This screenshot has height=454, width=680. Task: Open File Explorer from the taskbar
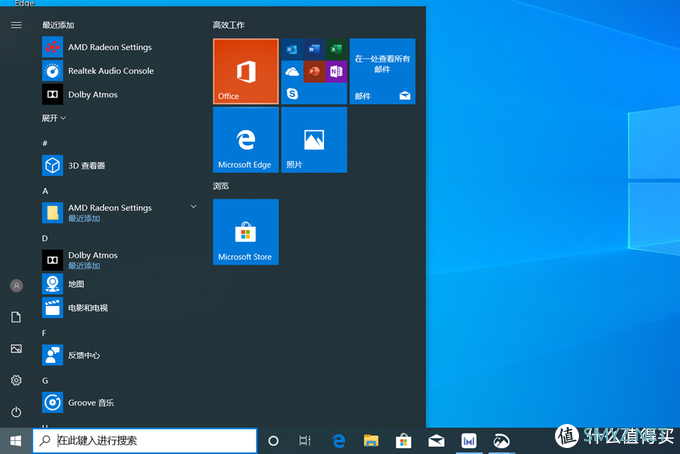(x=371, y=441)
